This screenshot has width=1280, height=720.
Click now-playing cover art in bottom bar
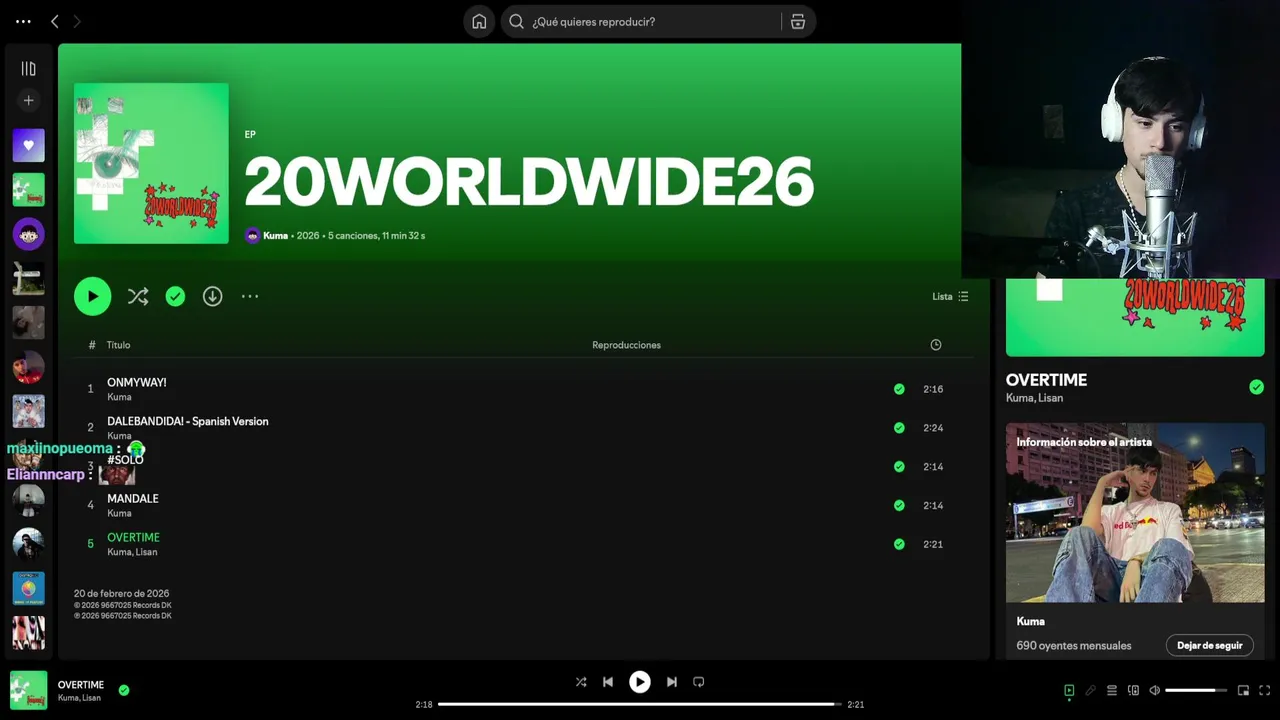click(29, 690)
